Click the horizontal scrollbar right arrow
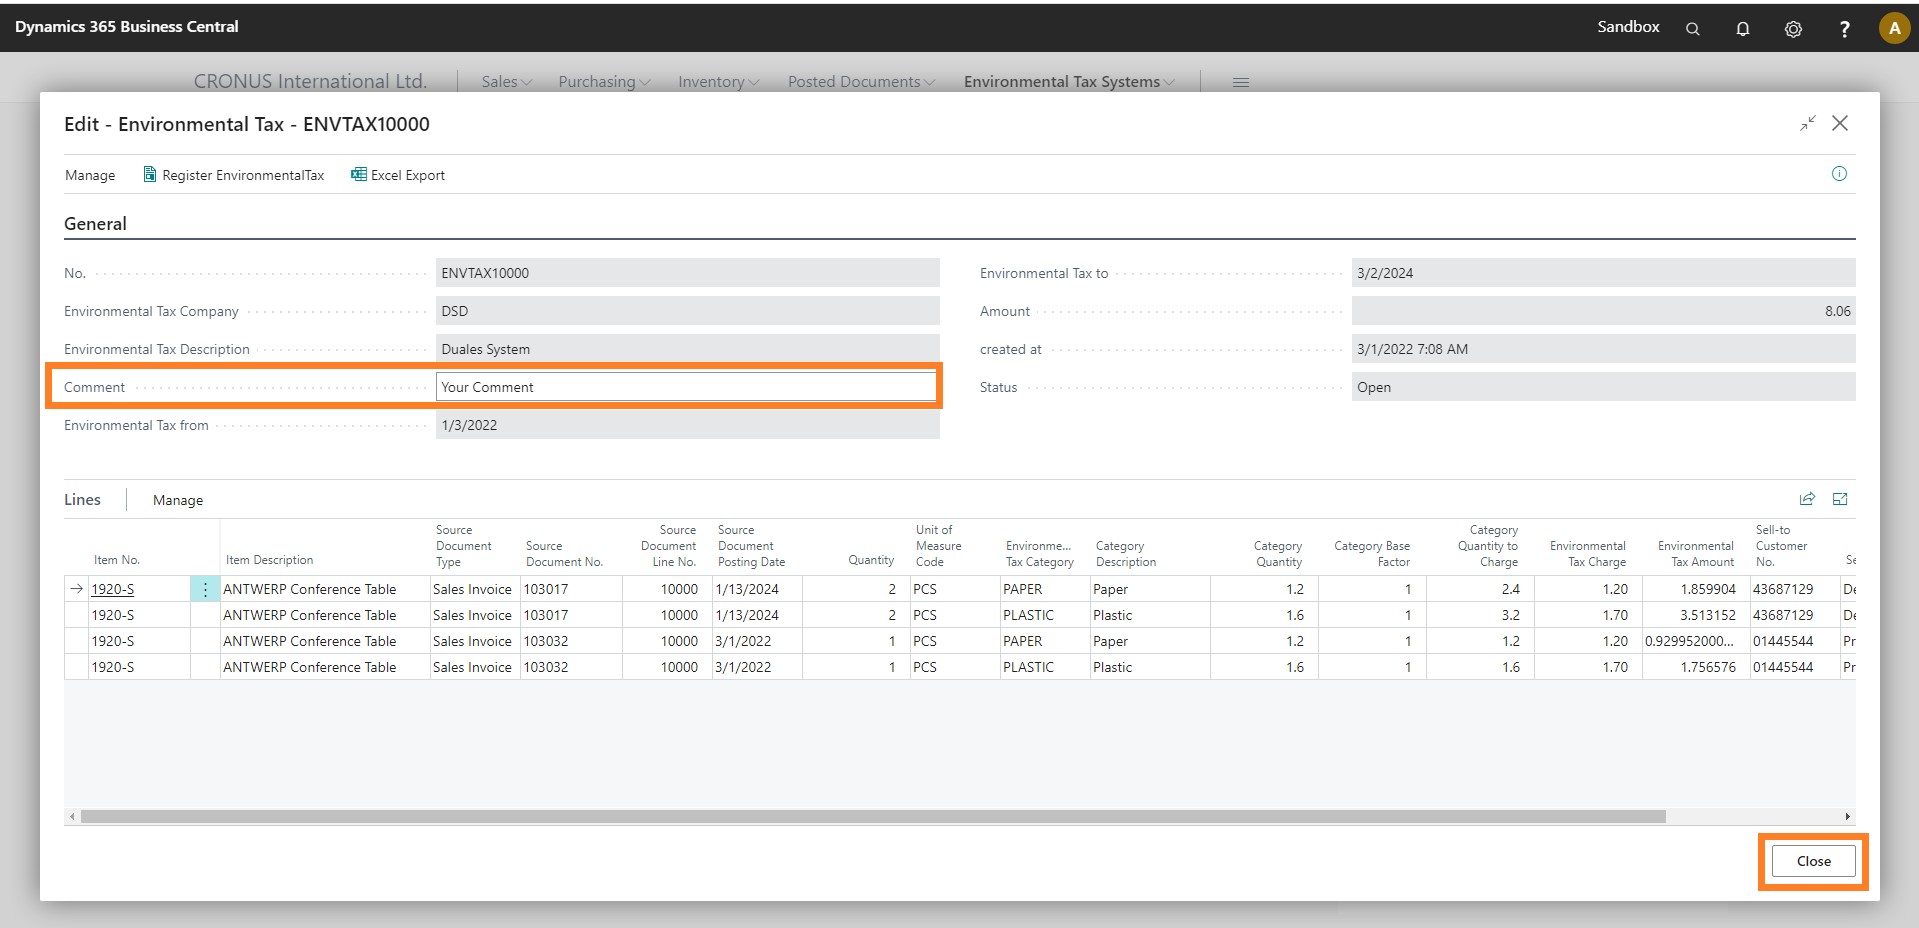 click(x=1847, y=816)
